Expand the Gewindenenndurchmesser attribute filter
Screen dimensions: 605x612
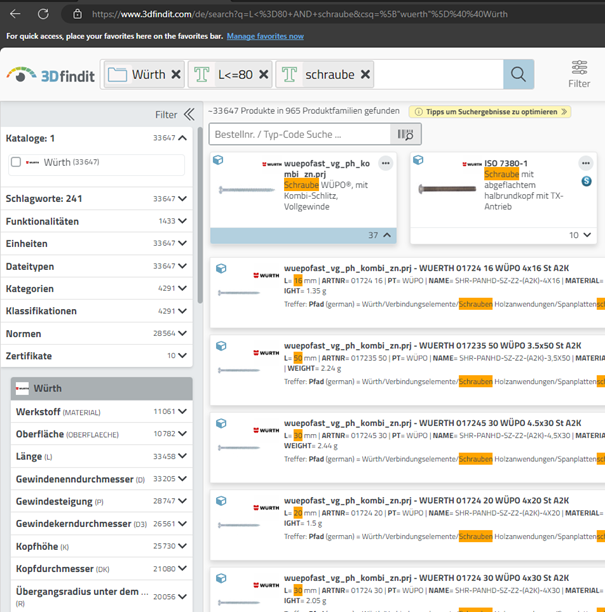(x=182, y=479)
